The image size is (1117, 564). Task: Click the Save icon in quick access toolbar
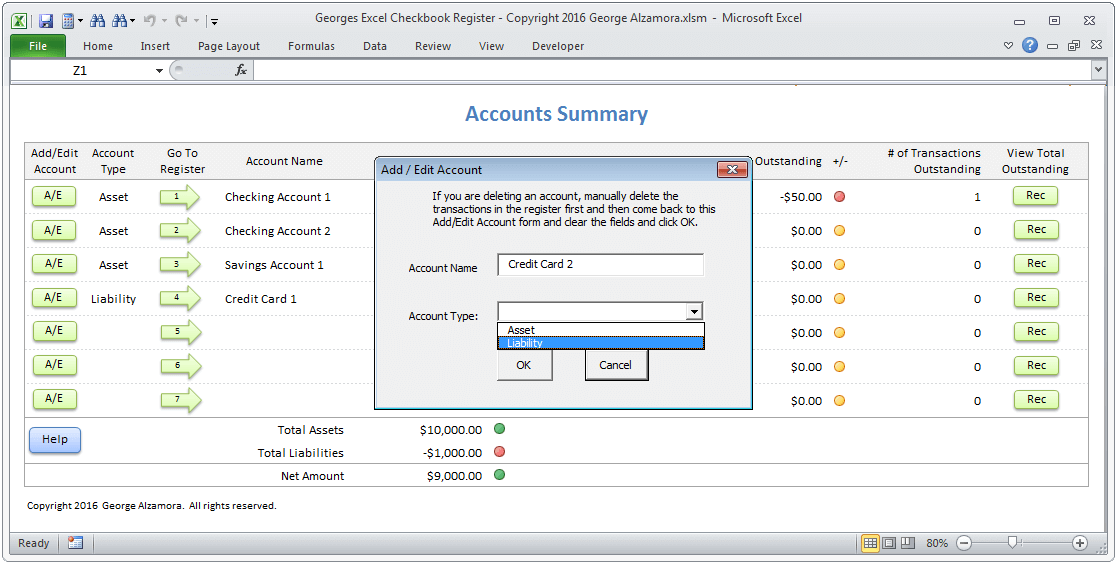click(46, 21)
